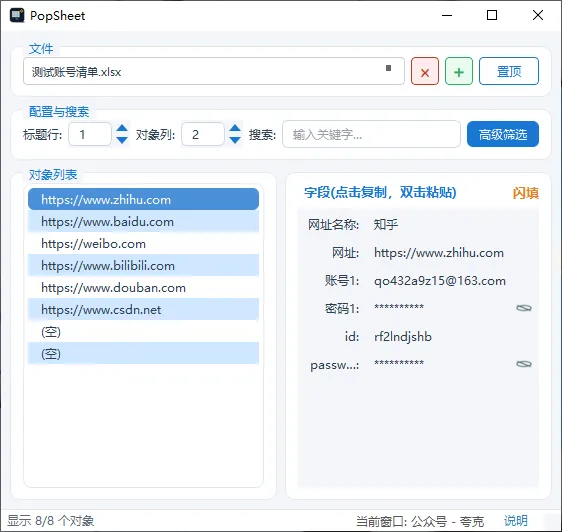Minimize the PopSheet window
The width and height of the screenshot is (562, 532).
tap(447, 15)
